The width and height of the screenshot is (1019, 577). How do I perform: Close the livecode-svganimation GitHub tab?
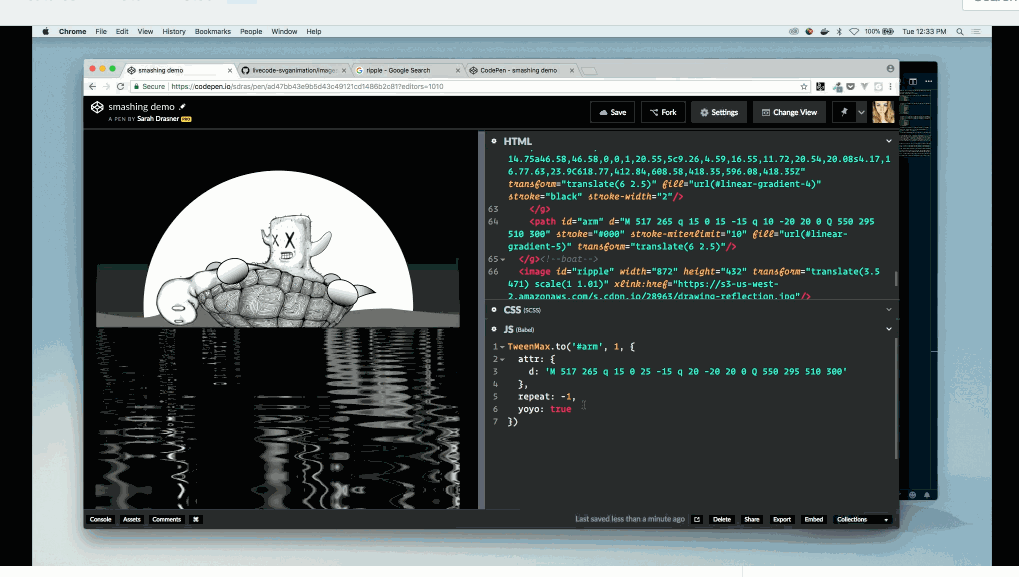tap(343, 70)
